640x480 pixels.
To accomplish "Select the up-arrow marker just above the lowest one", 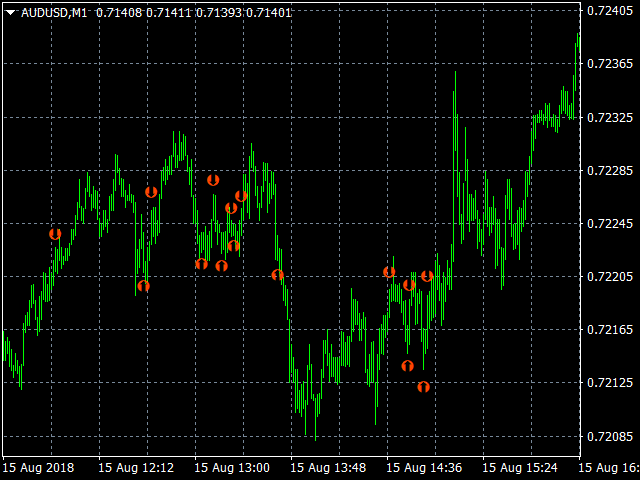I will click(407, 366).
